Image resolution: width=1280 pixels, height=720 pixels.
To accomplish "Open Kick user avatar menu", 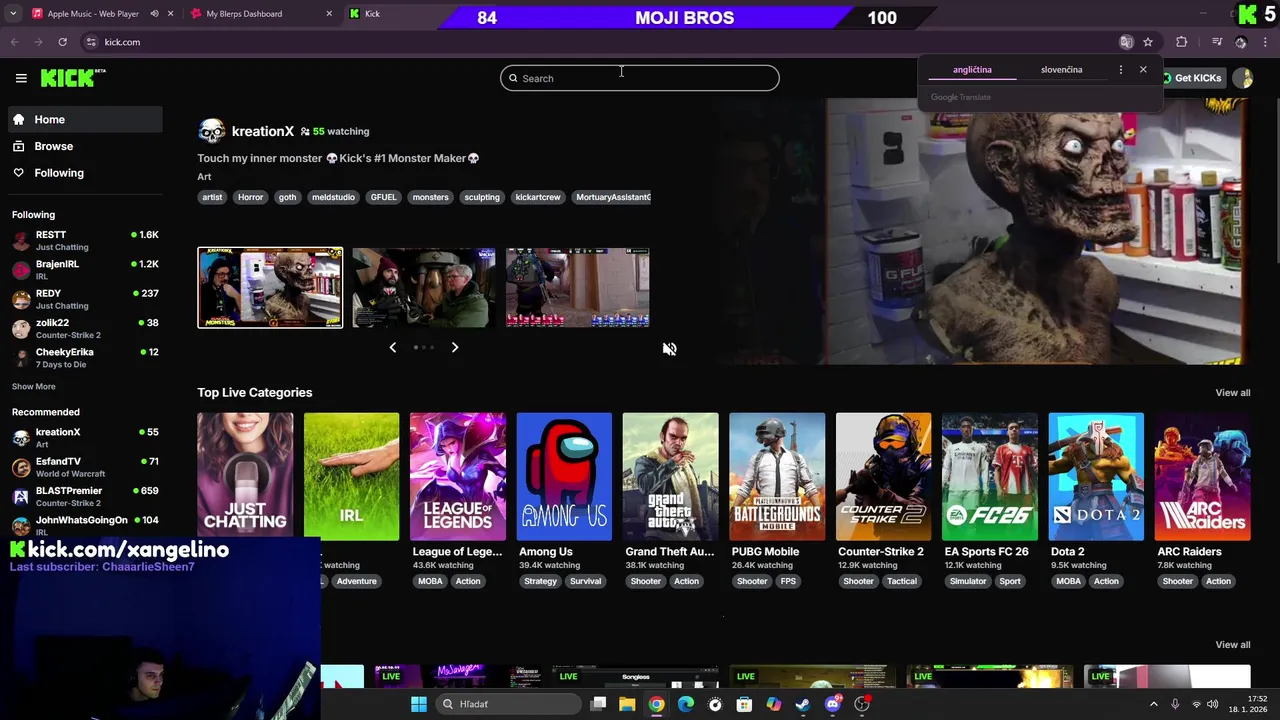I will (1243, 78).
